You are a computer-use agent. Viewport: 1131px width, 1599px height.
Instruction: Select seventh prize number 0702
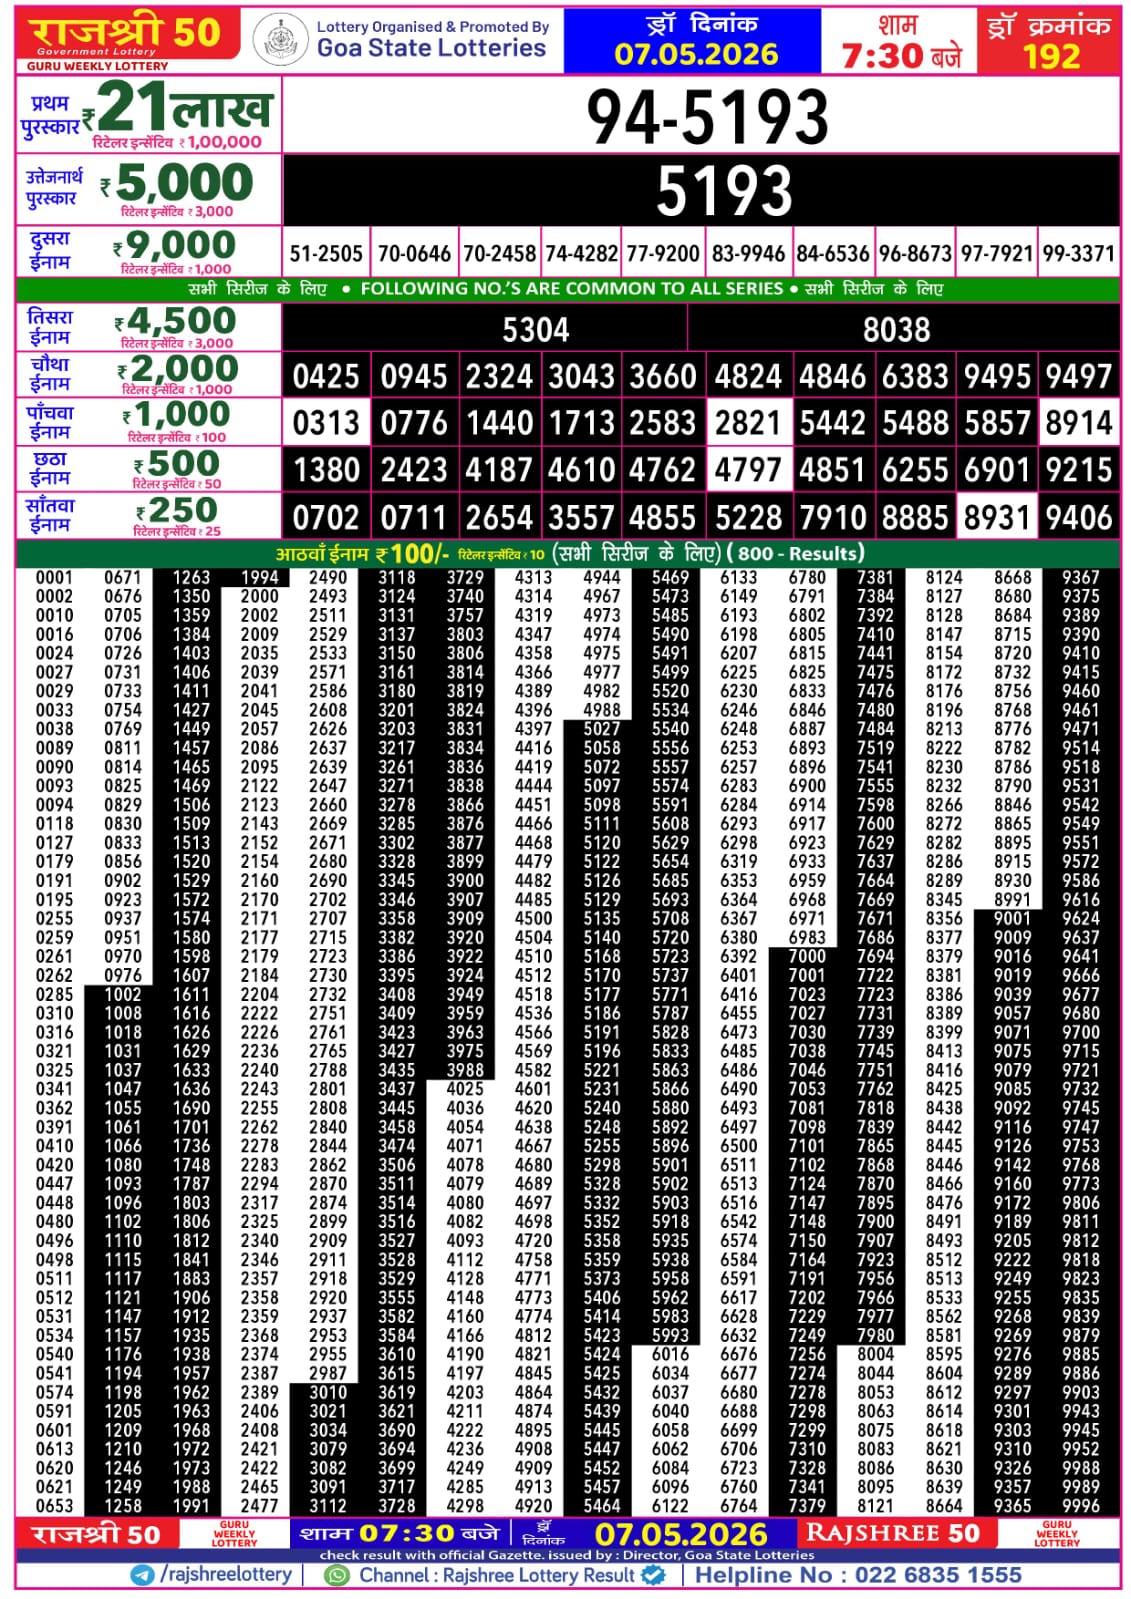pyautogui.click(x=326, y=518)
